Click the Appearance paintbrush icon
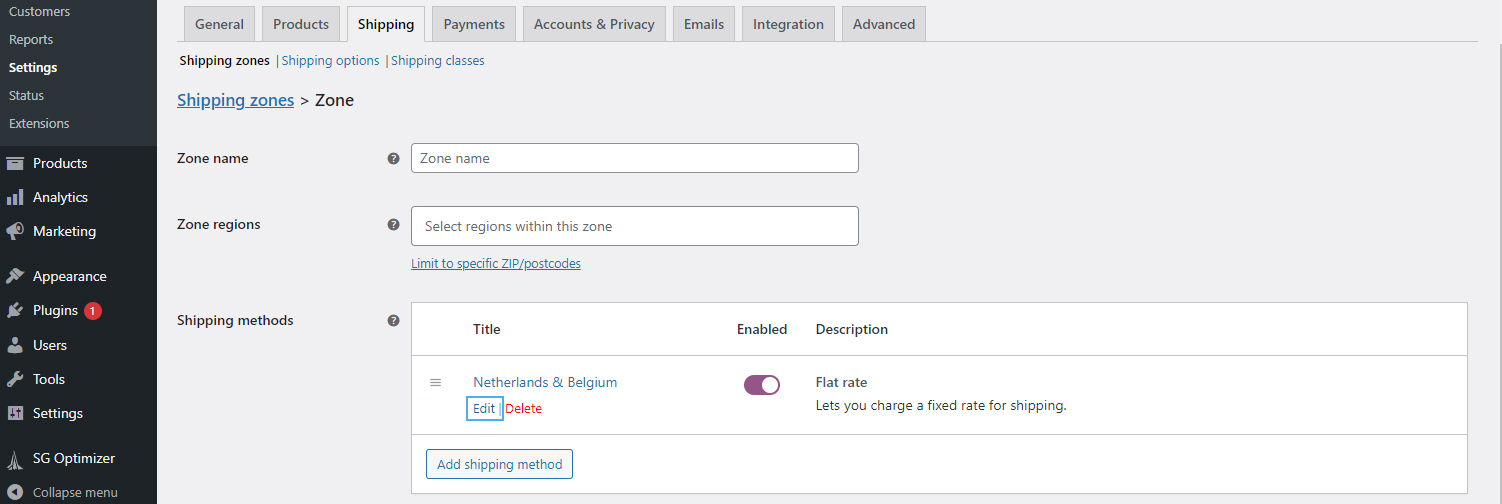The image size is (1502, 504). (x=15, y=276)
